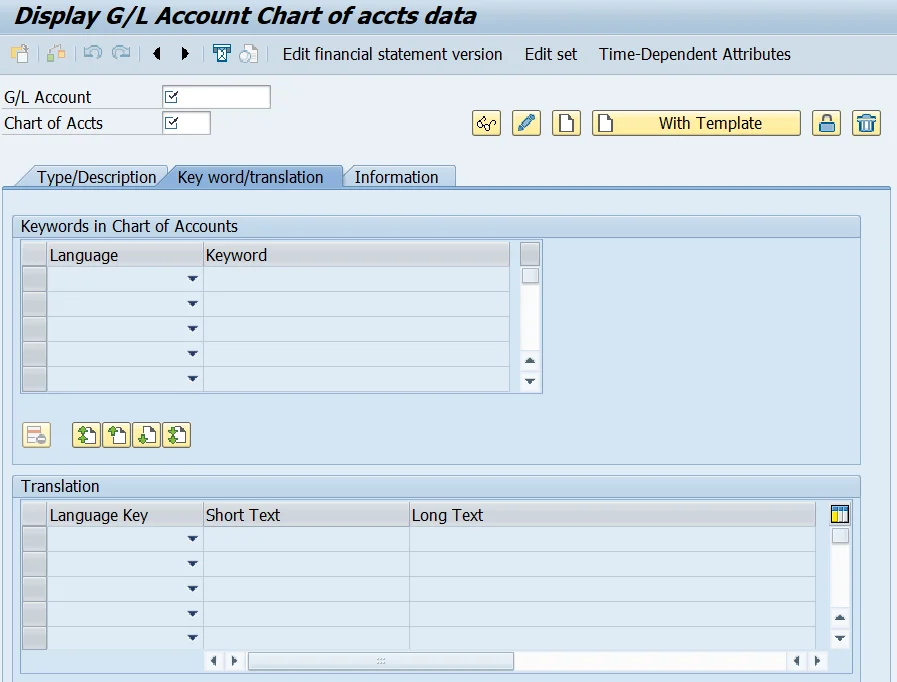Image resolution: width=897 pixels, height=682 pixels.
Task: Click Translation table vertical scrollbar thumb
Action: click(x=840, y=536)
